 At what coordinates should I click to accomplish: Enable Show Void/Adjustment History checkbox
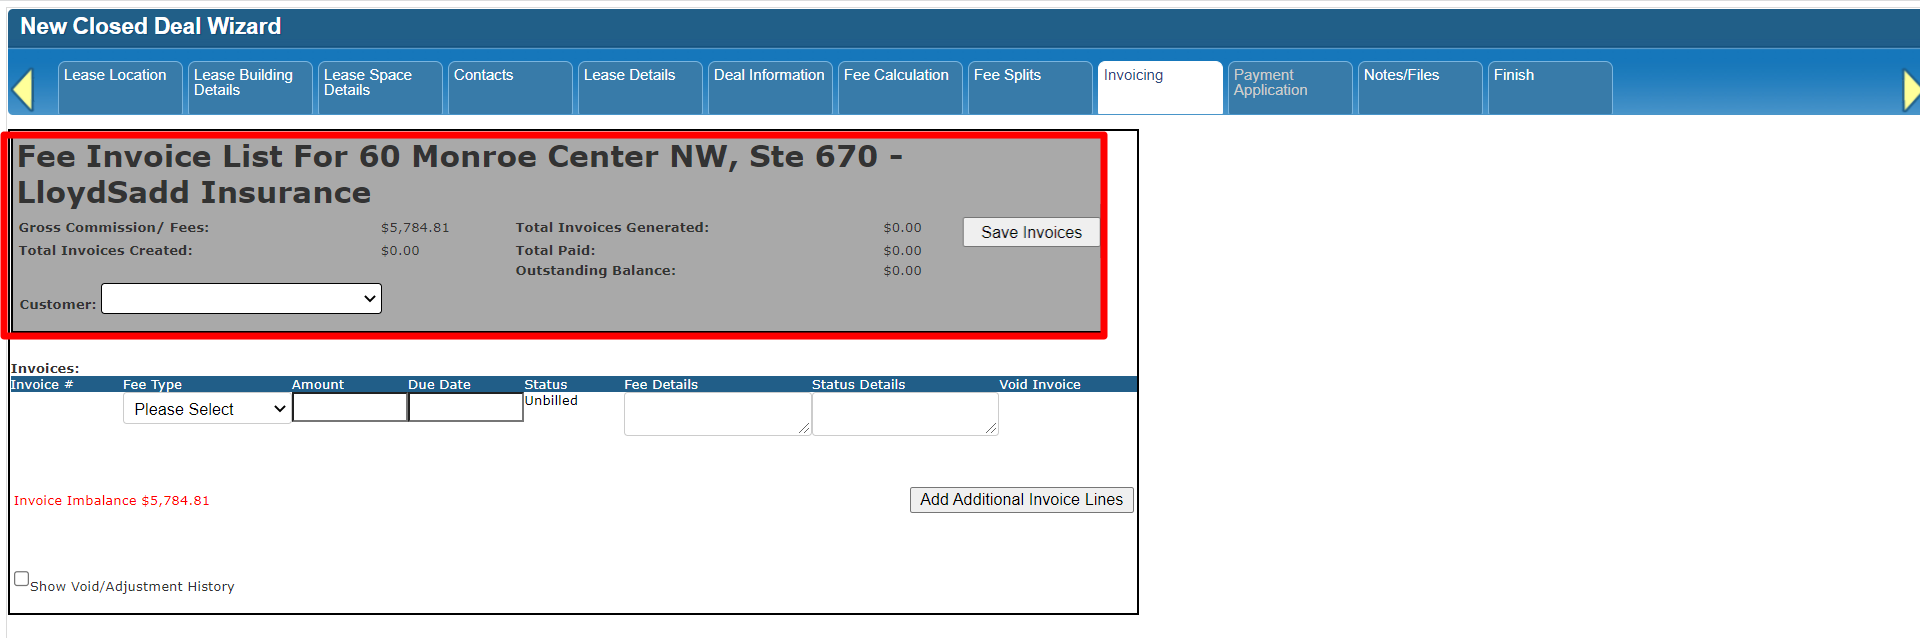[21, 579]
